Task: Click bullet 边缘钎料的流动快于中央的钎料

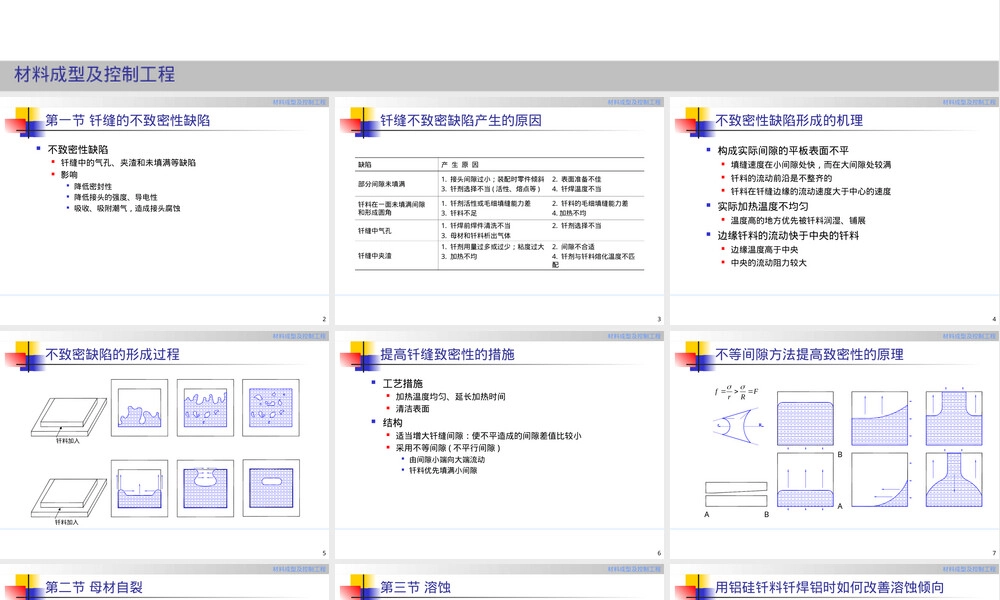Action: (x=788, y=235)
